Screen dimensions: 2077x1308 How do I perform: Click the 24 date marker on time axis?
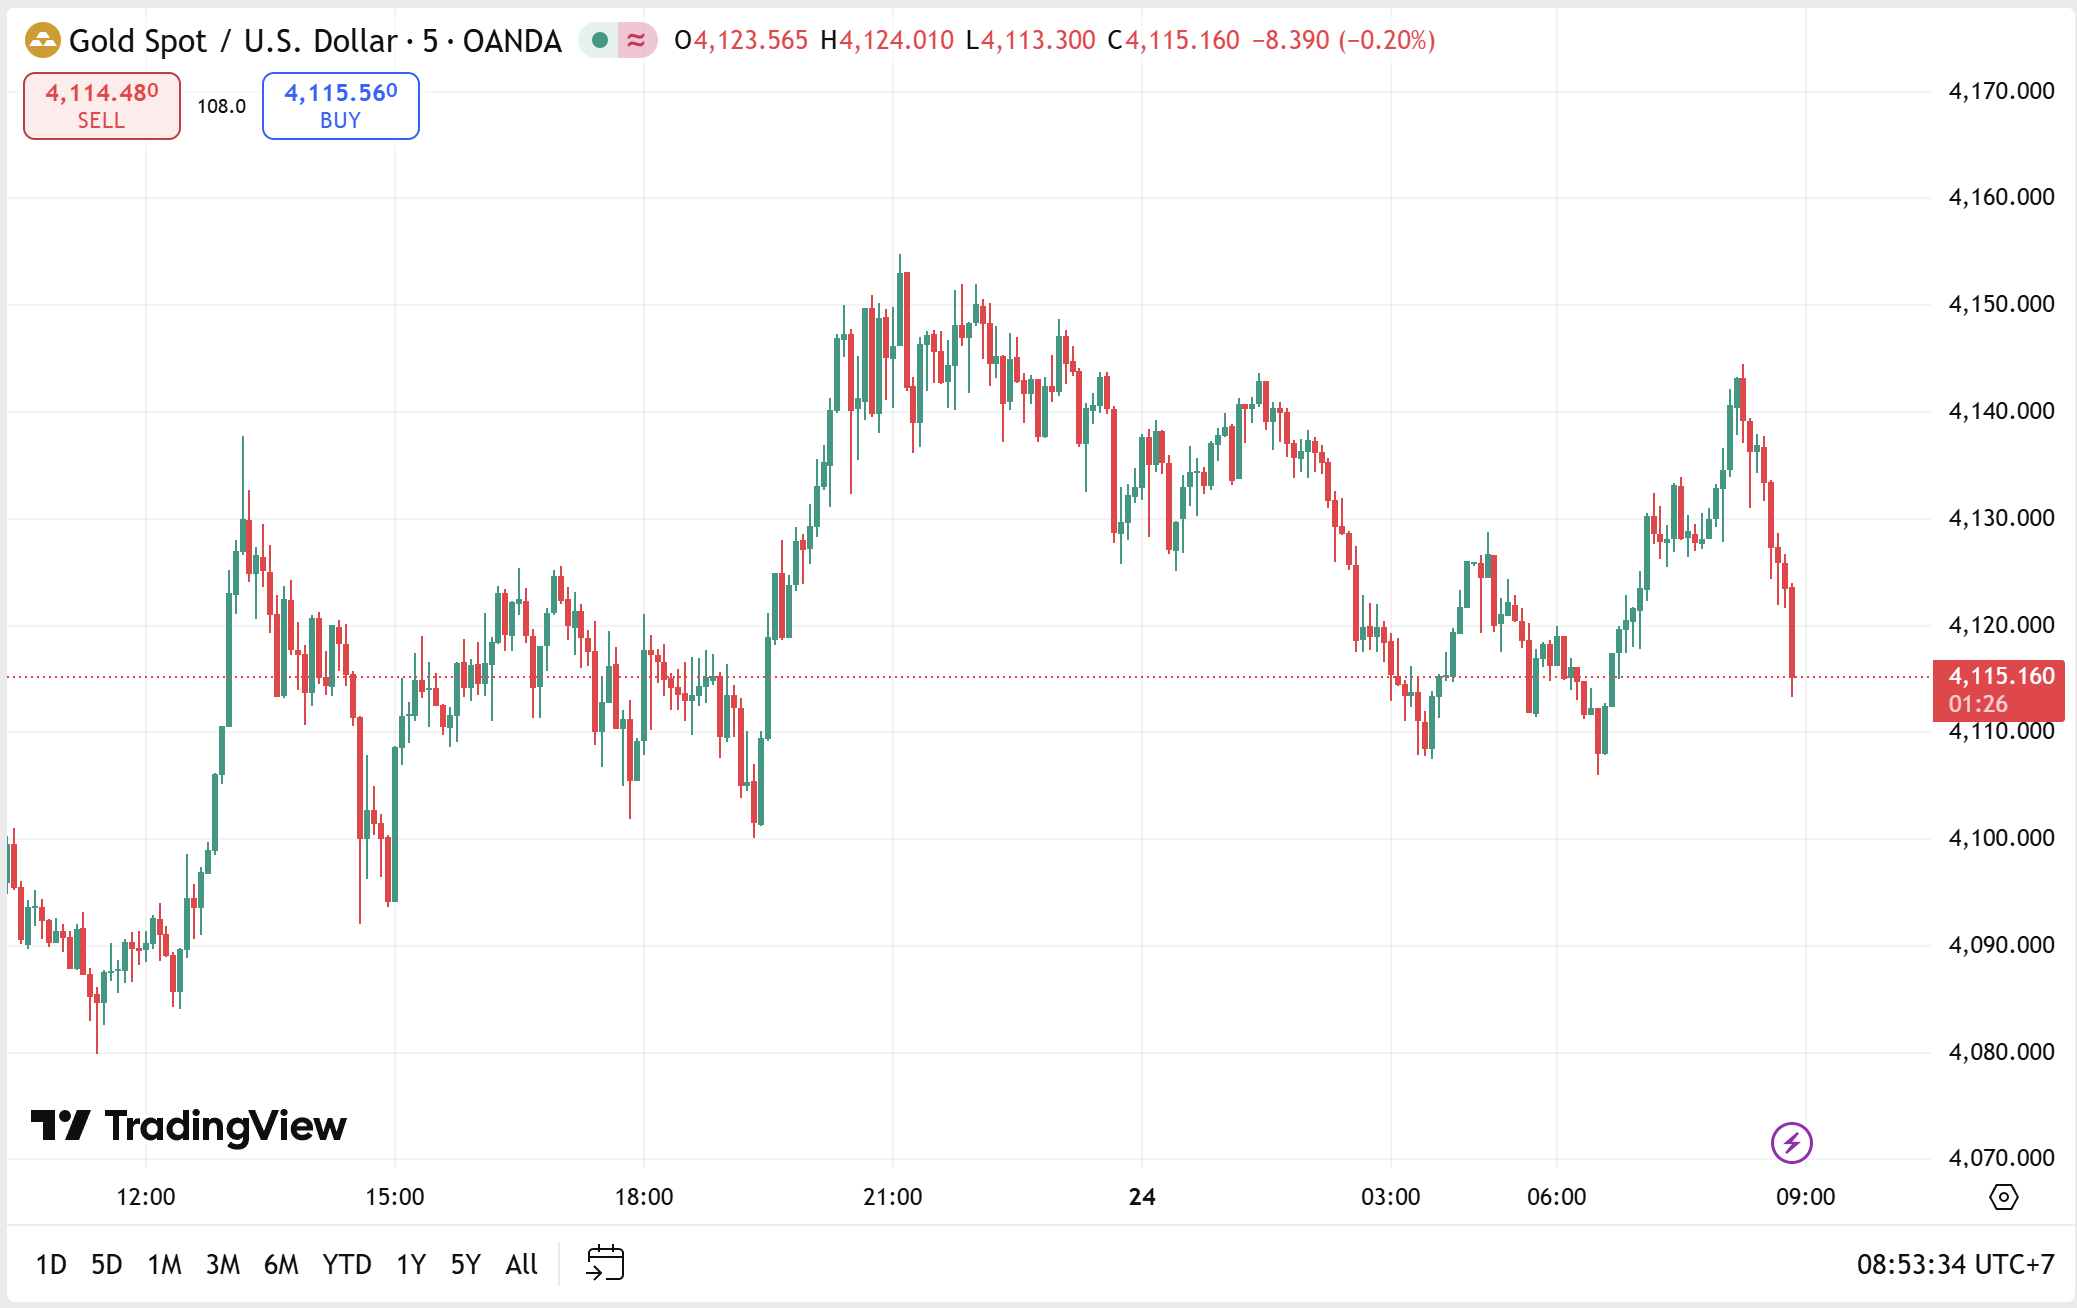click(x=1142, y=1197)
